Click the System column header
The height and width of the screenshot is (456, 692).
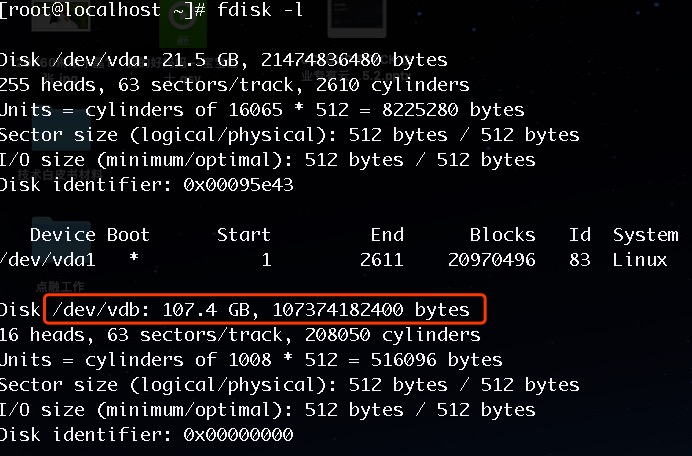click(646, 235)
